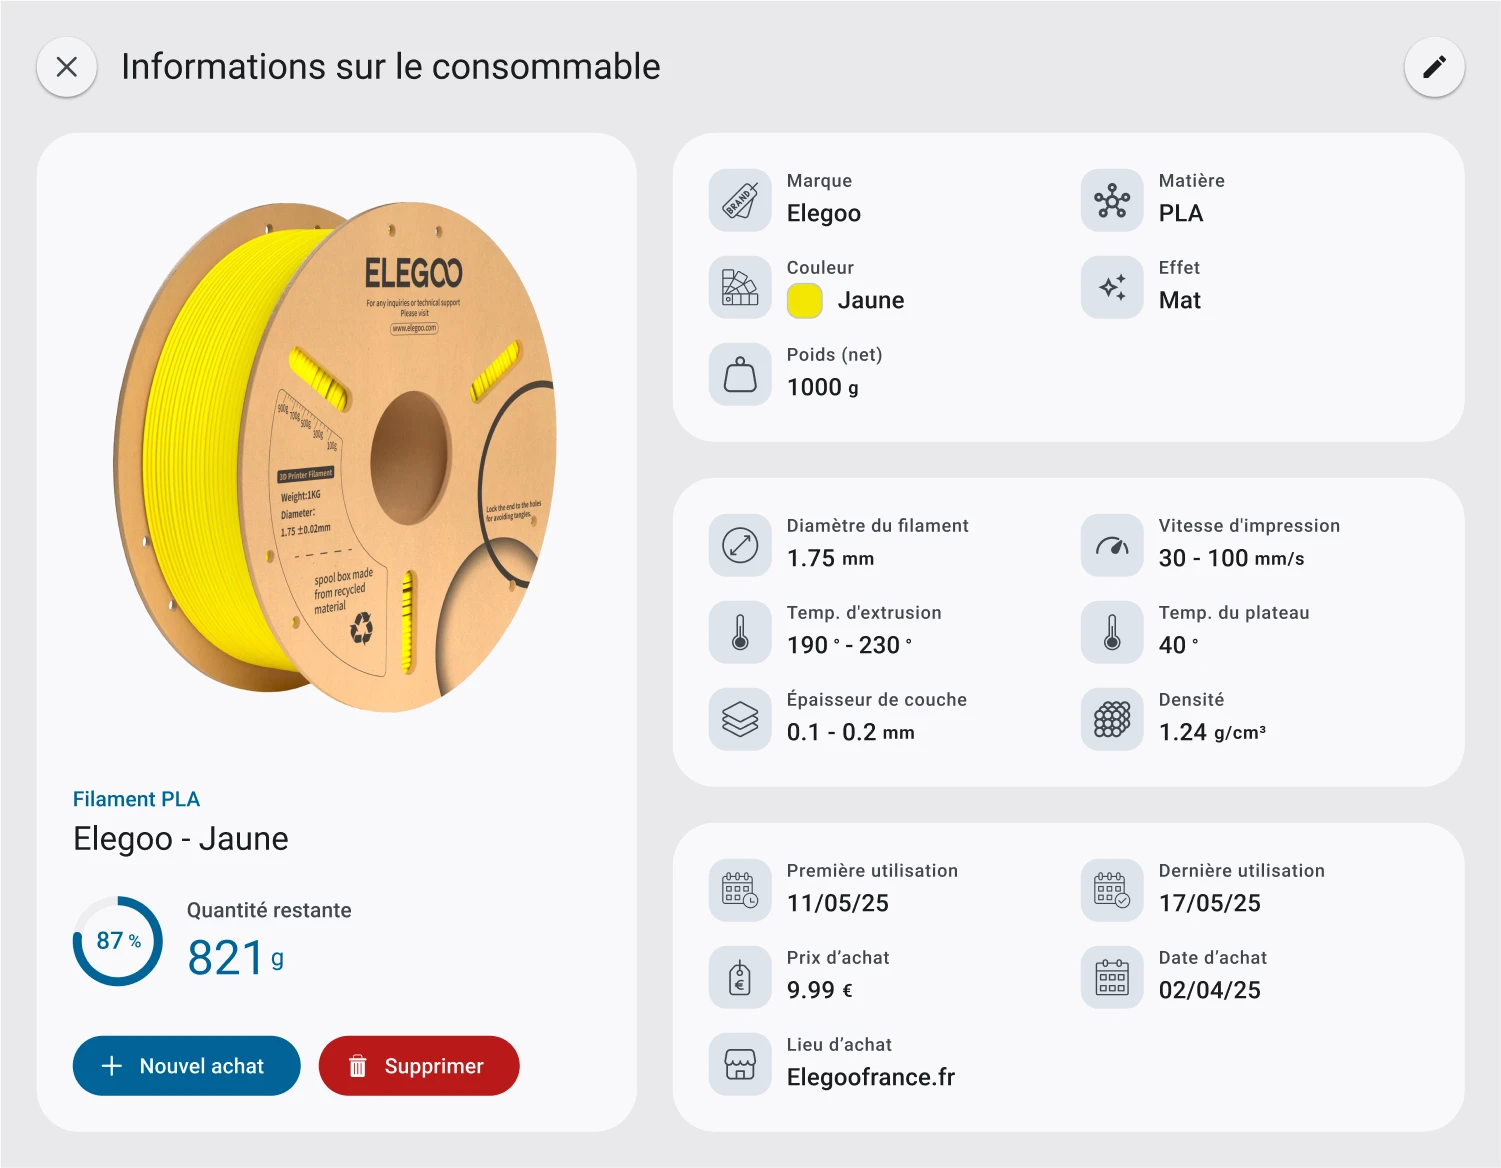The width and height of the screenshot is (1501, 1168).
Task: Click the 30 - 100 mm/s speed value
Action: [1232, 558]
